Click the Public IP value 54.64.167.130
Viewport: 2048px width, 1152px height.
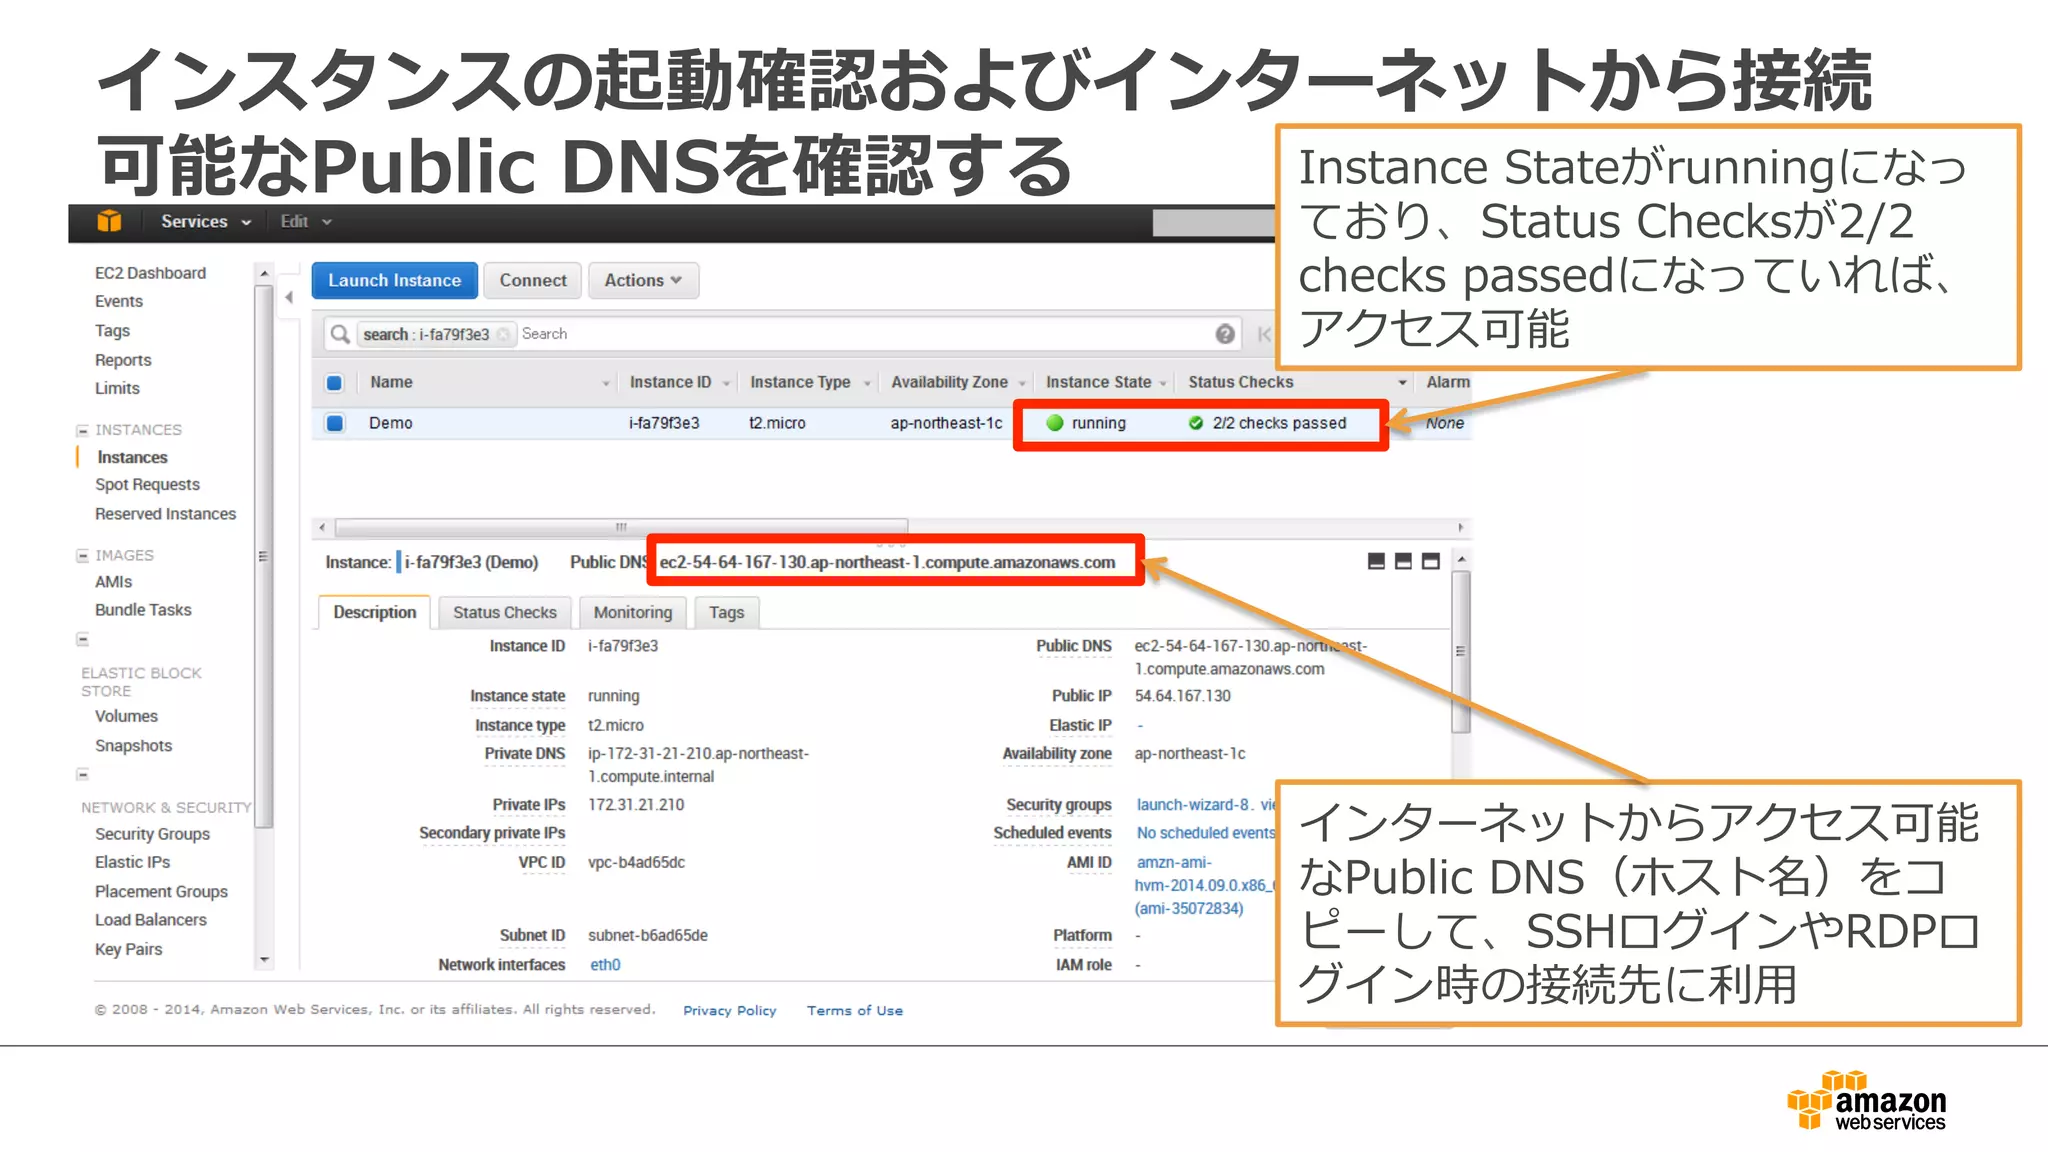[x=1182, y=696]
